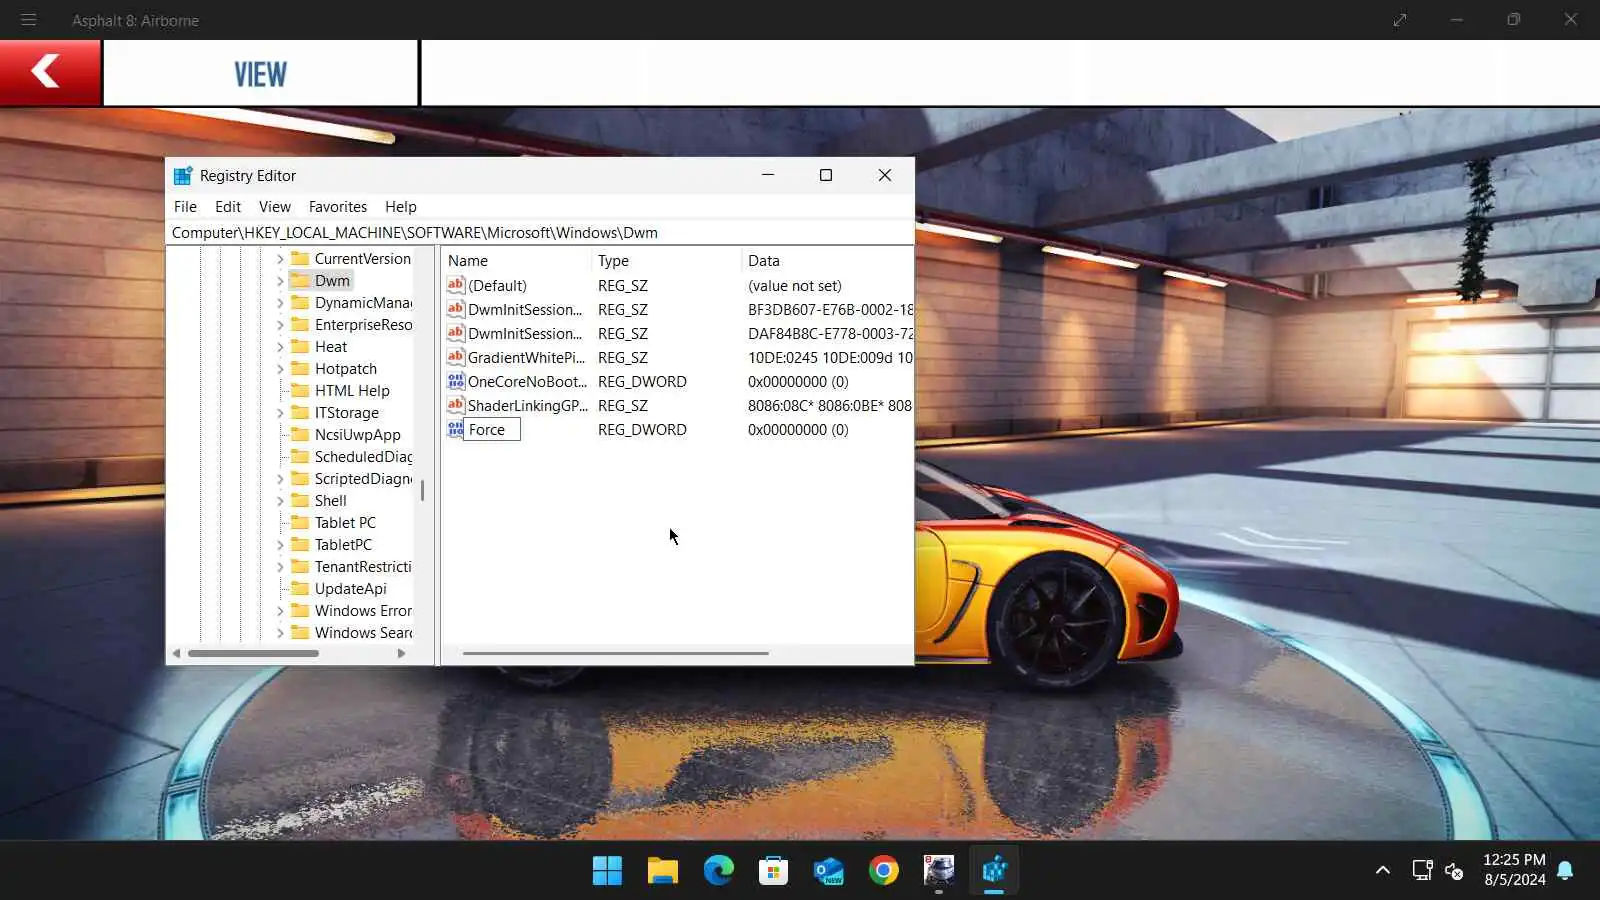Click the folder icon beside NcsiUwpApp
Image resolution: width=1600 pixels, height=900 pixels.
[x=300, y=434]
